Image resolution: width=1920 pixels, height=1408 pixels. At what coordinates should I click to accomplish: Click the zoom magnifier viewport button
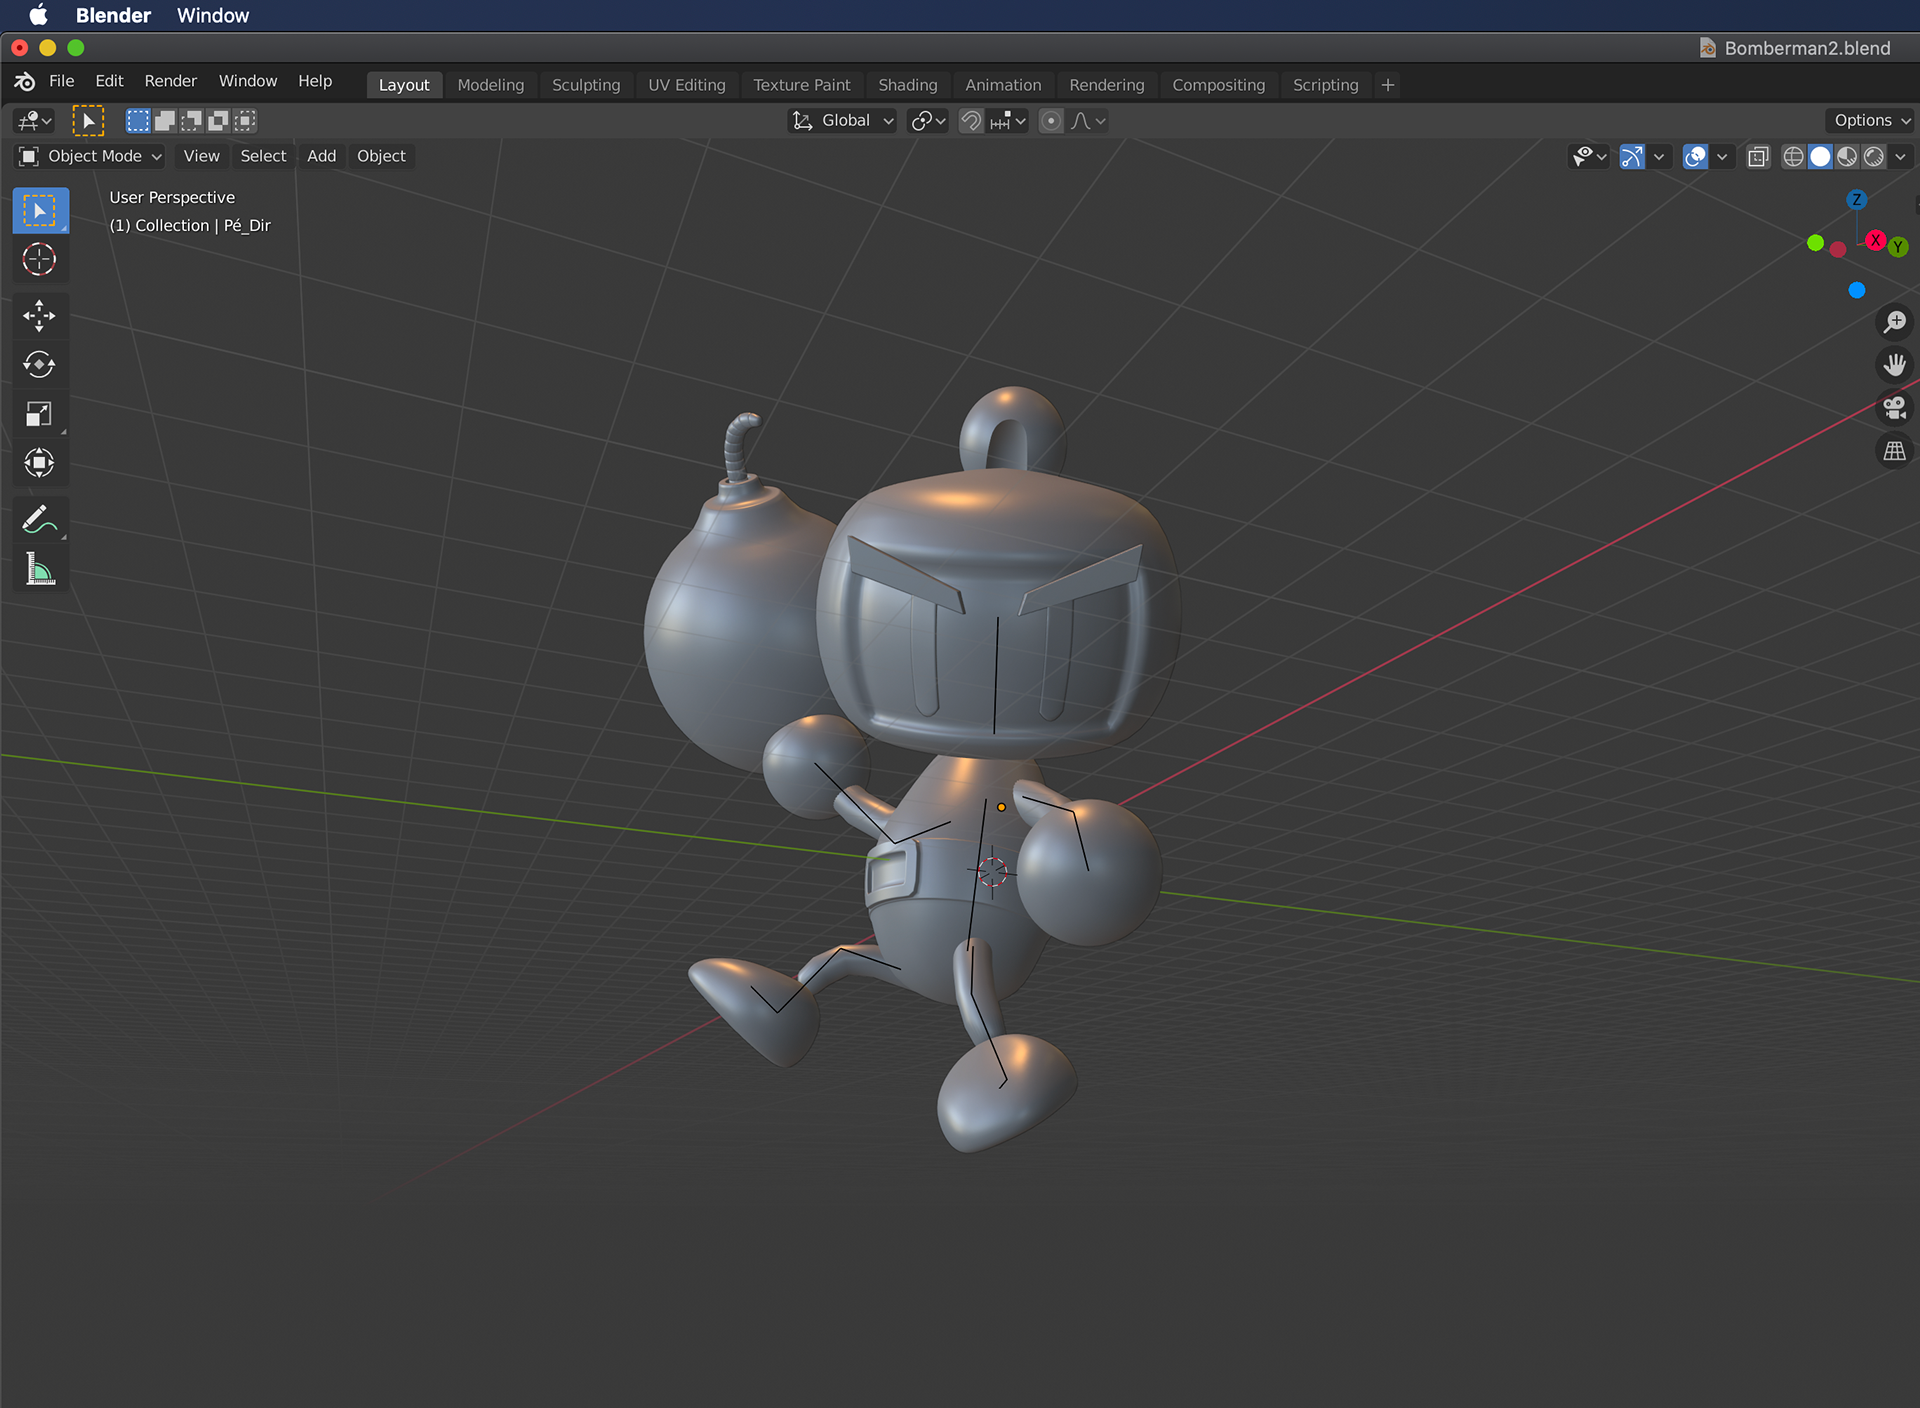[1894, 322]
